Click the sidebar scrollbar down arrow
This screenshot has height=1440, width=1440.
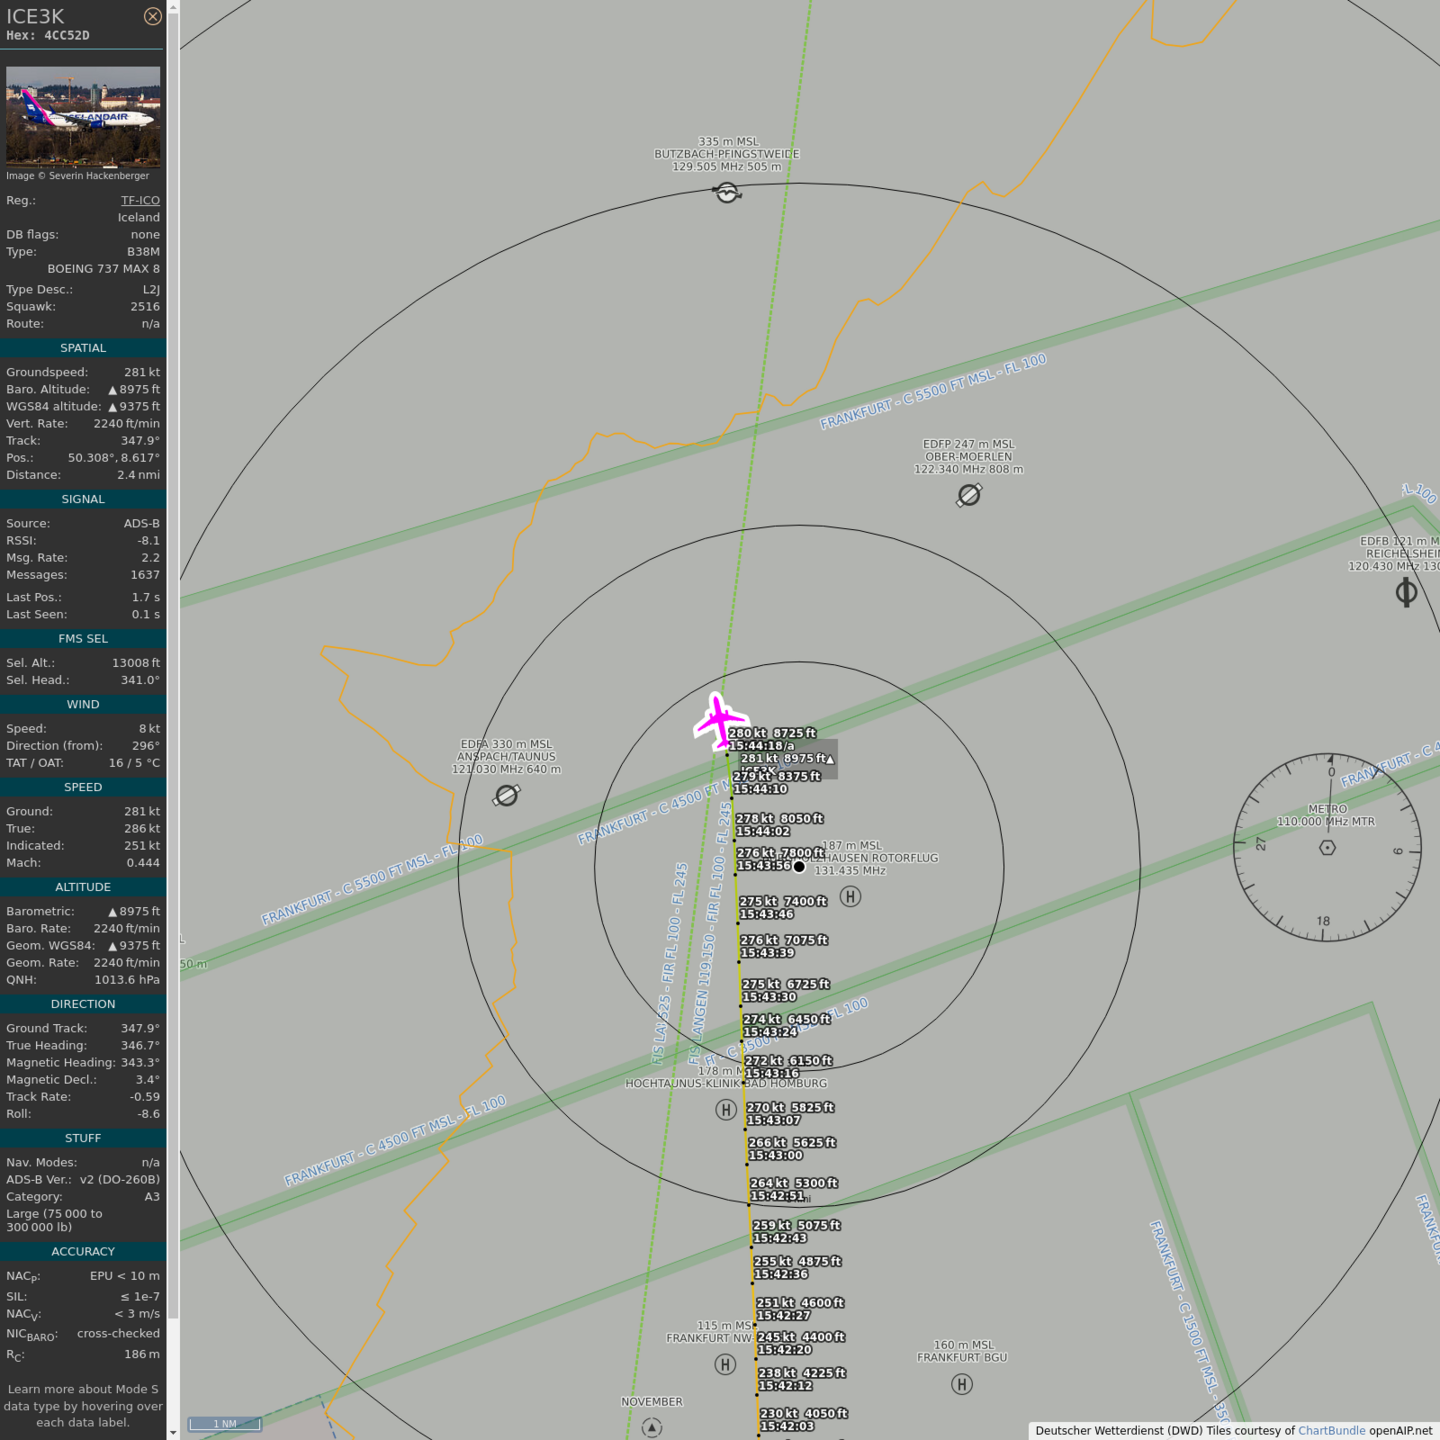point(173,1432)
